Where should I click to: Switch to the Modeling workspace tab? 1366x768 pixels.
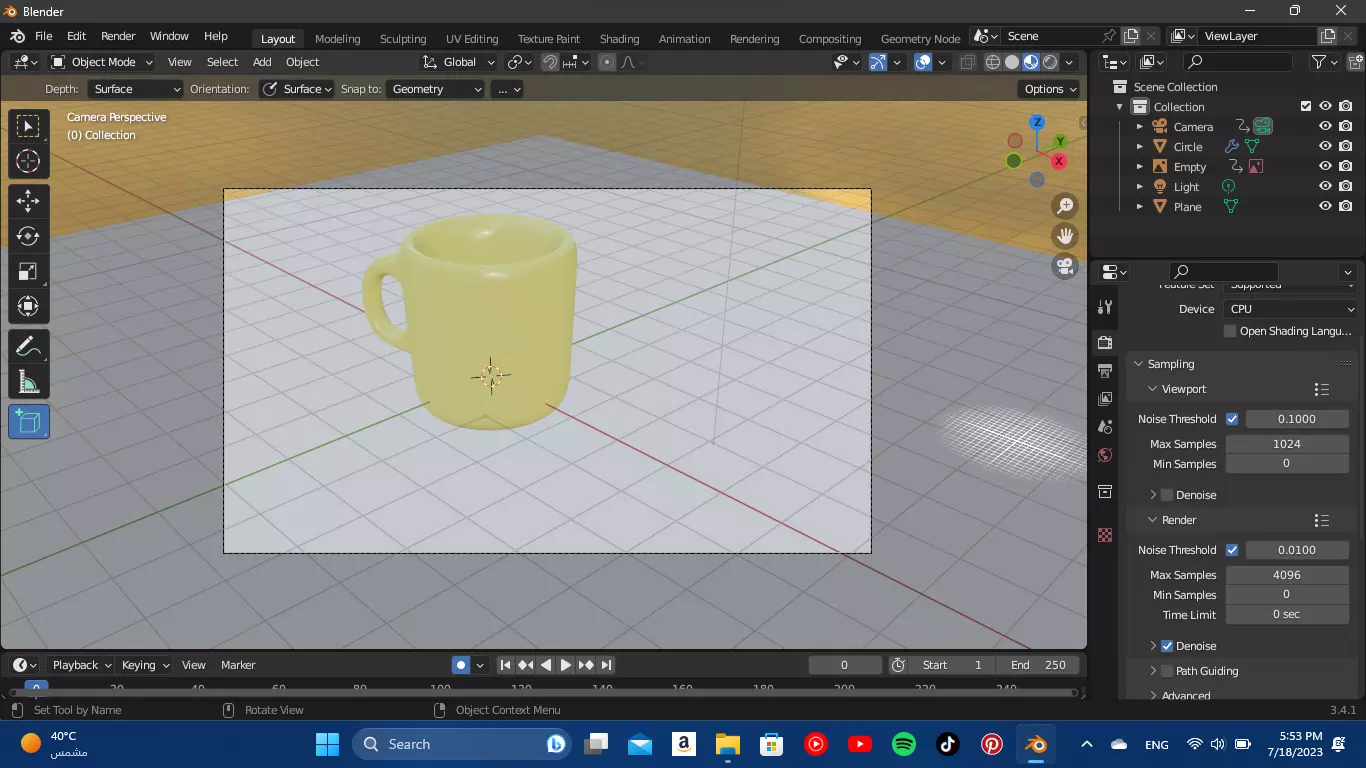point(337,39)
